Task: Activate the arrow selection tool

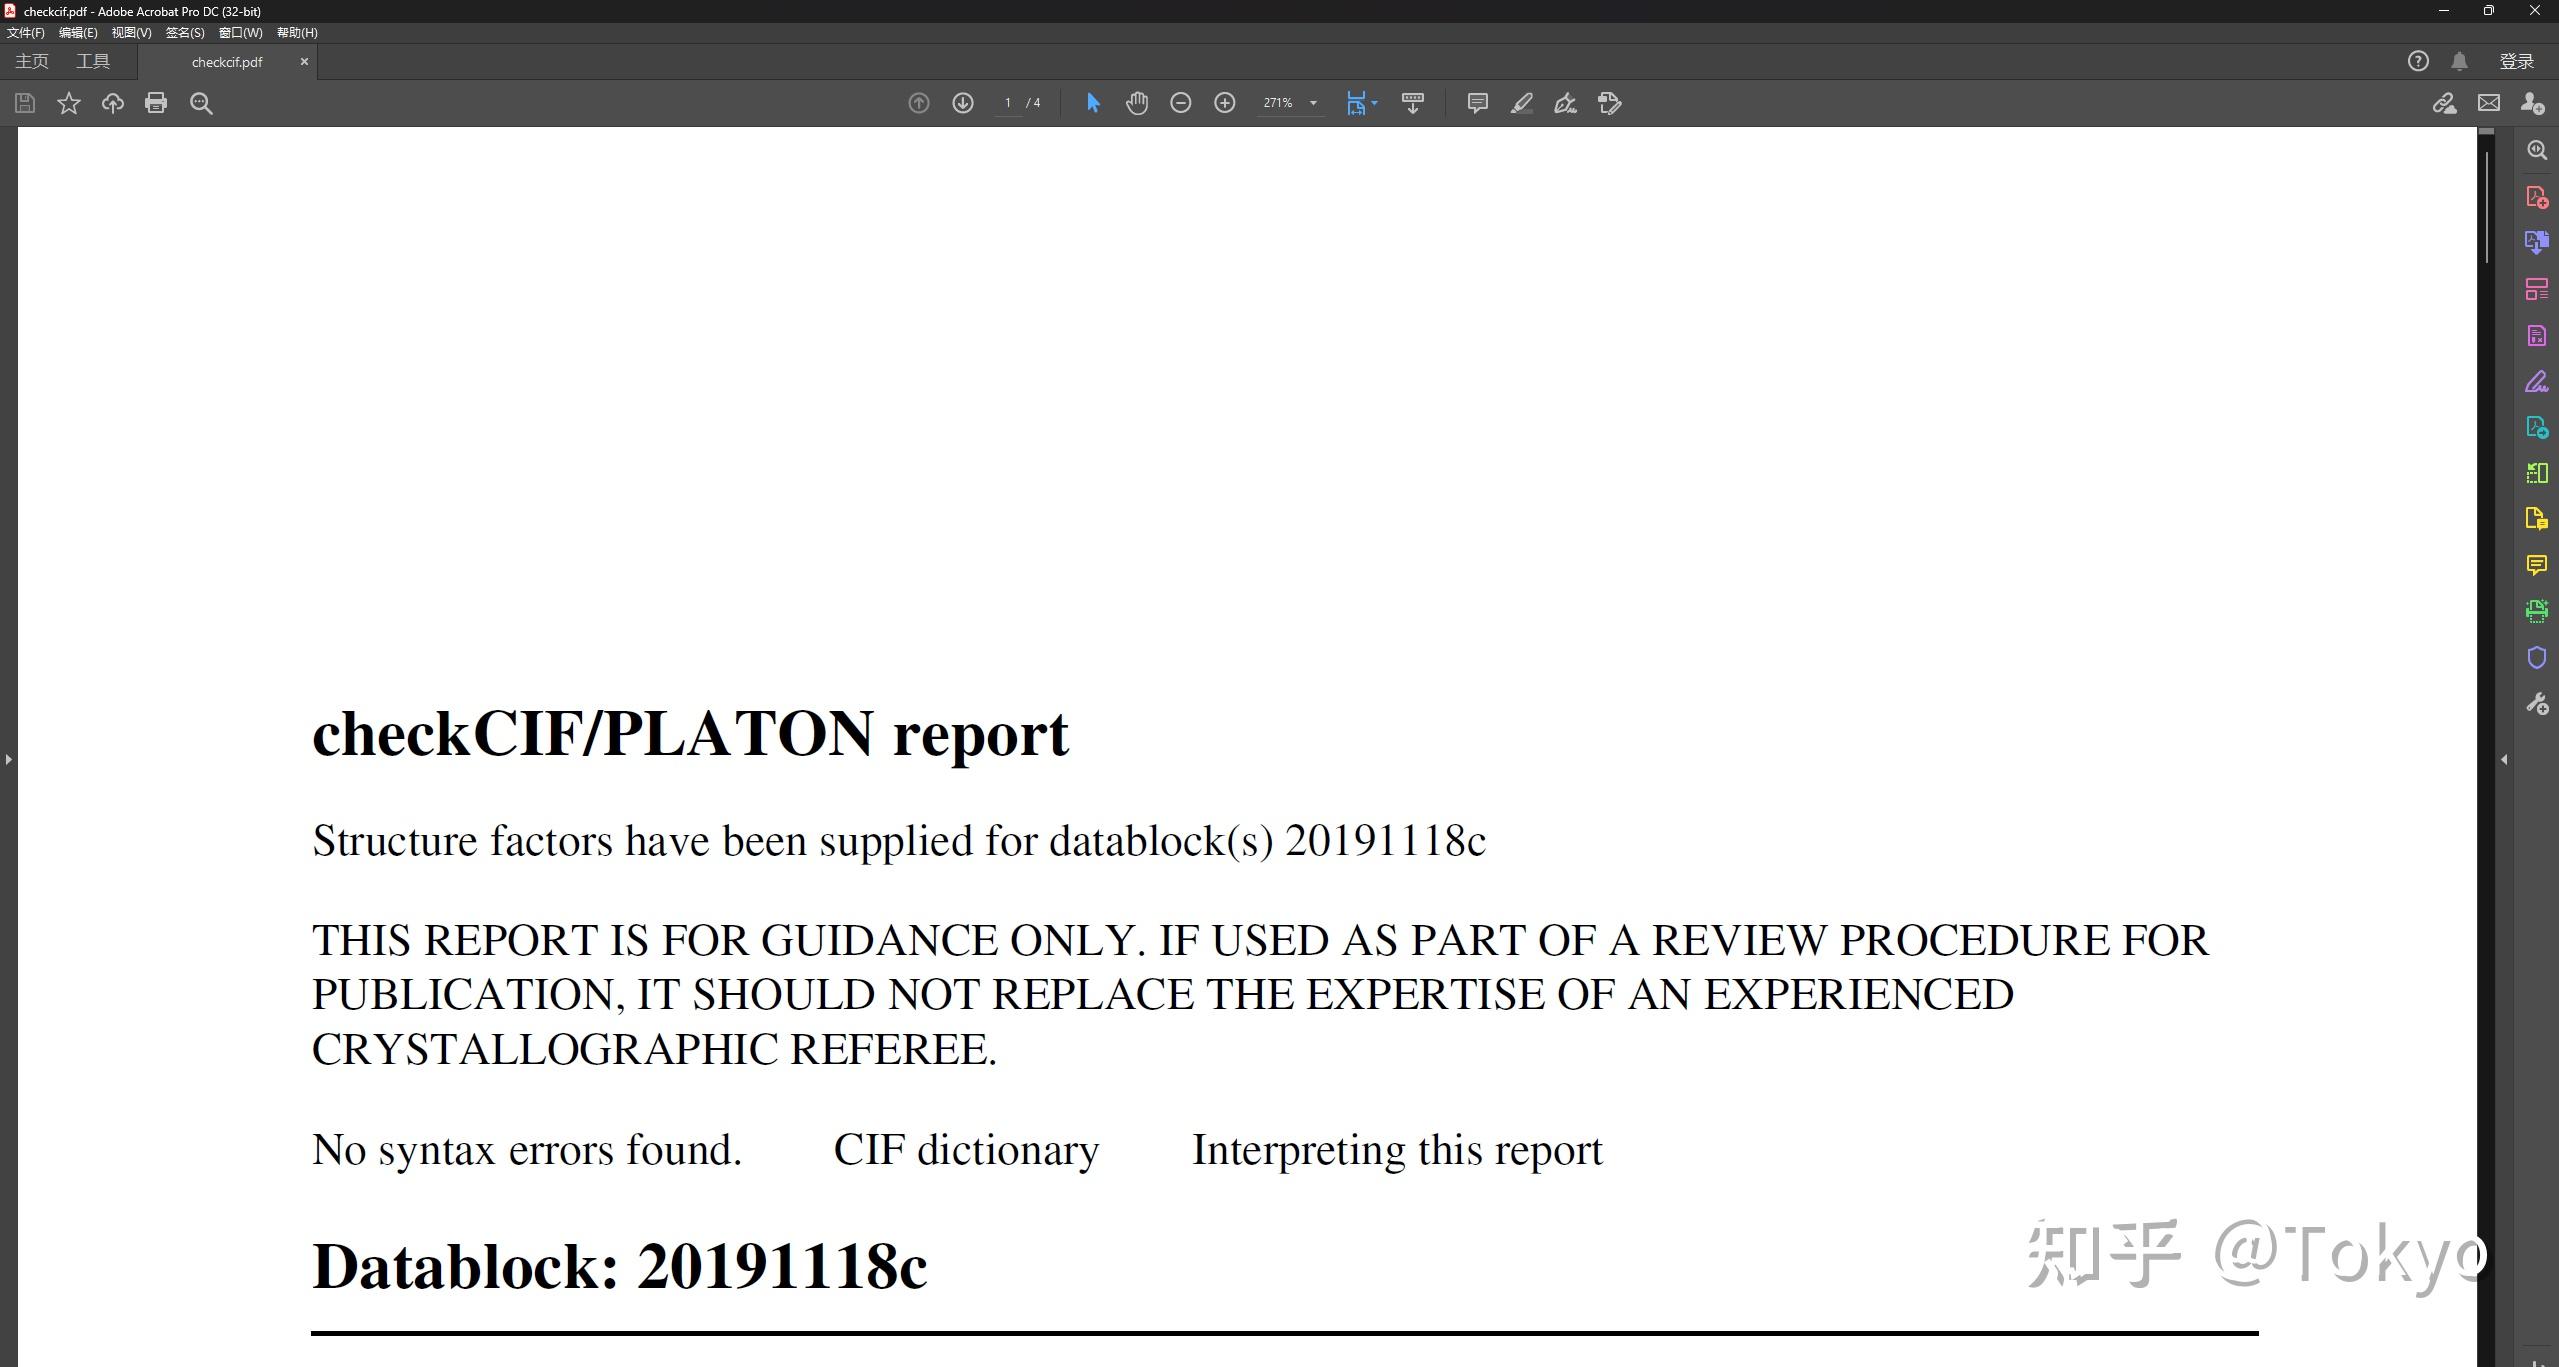Action: (1093, 103)
